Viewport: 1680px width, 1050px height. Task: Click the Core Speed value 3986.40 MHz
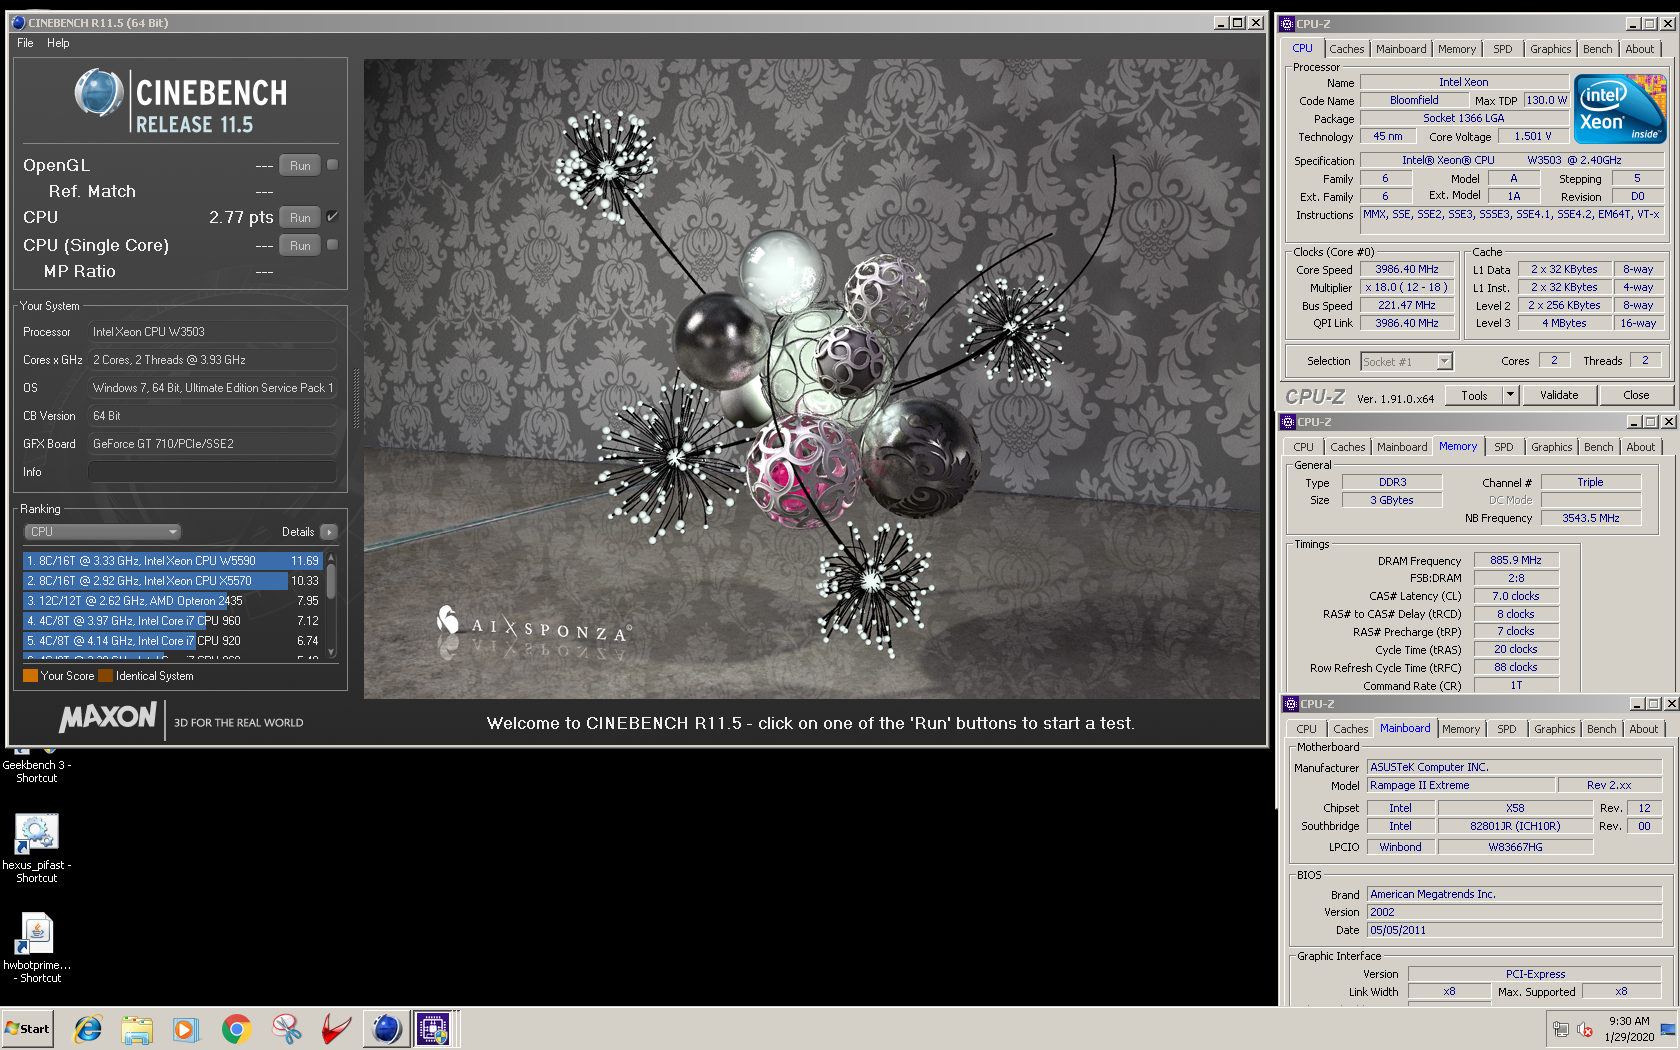pos(1406,269)
